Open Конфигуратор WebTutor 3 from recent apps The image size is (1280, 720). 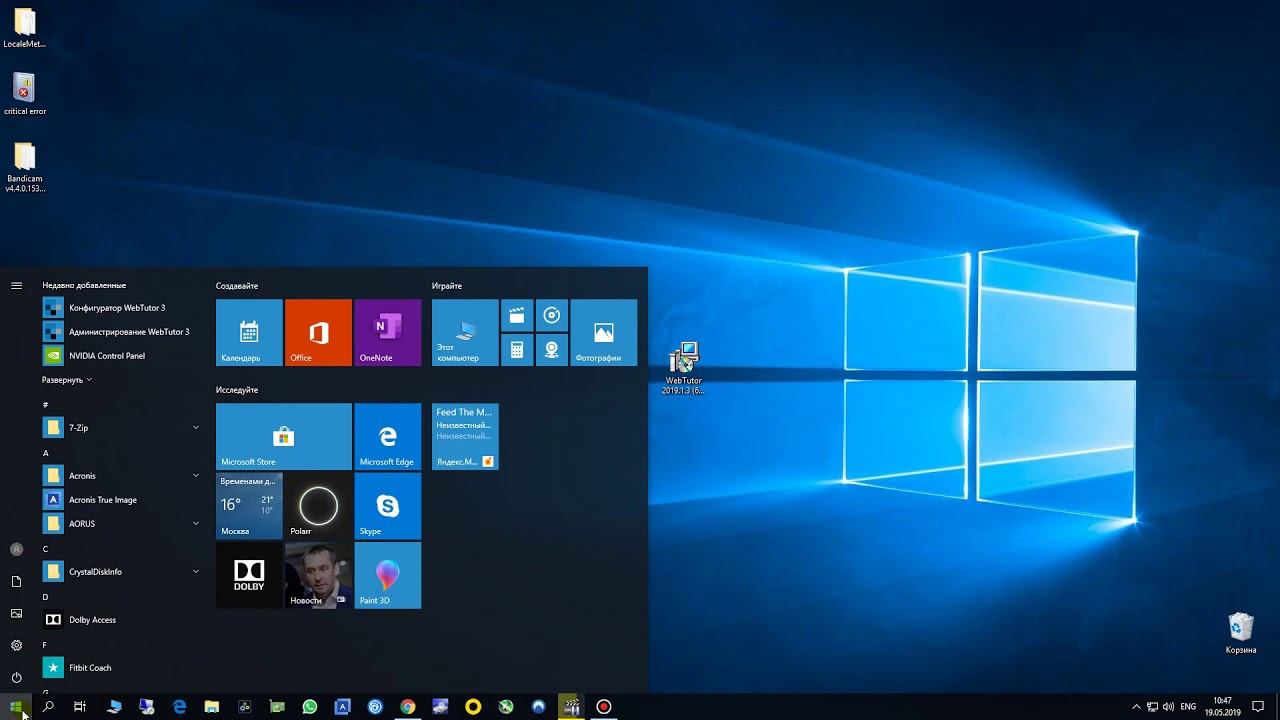coord(122,308)
